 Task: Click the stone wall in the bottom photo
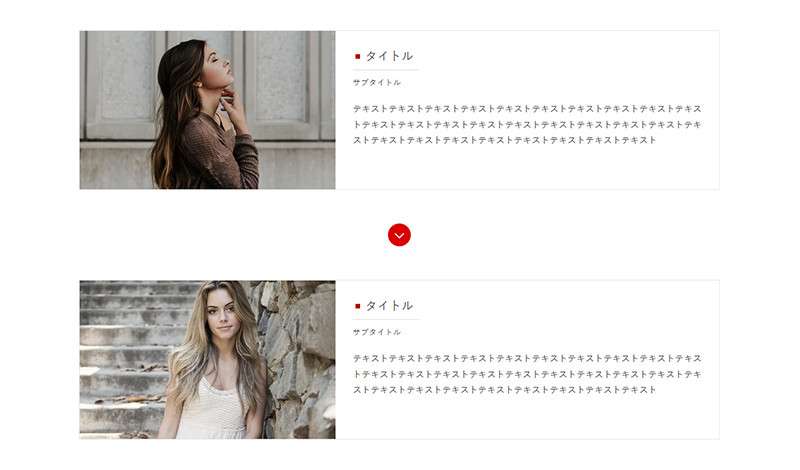coord(301,357)
